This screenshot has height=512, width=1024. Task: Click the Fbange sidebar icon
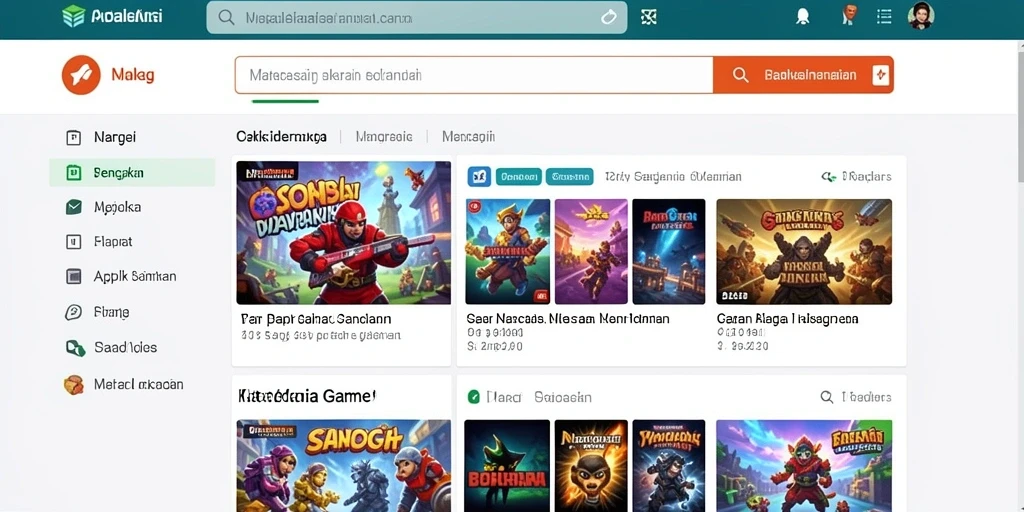pyautogui.click(x=74, y=312)
